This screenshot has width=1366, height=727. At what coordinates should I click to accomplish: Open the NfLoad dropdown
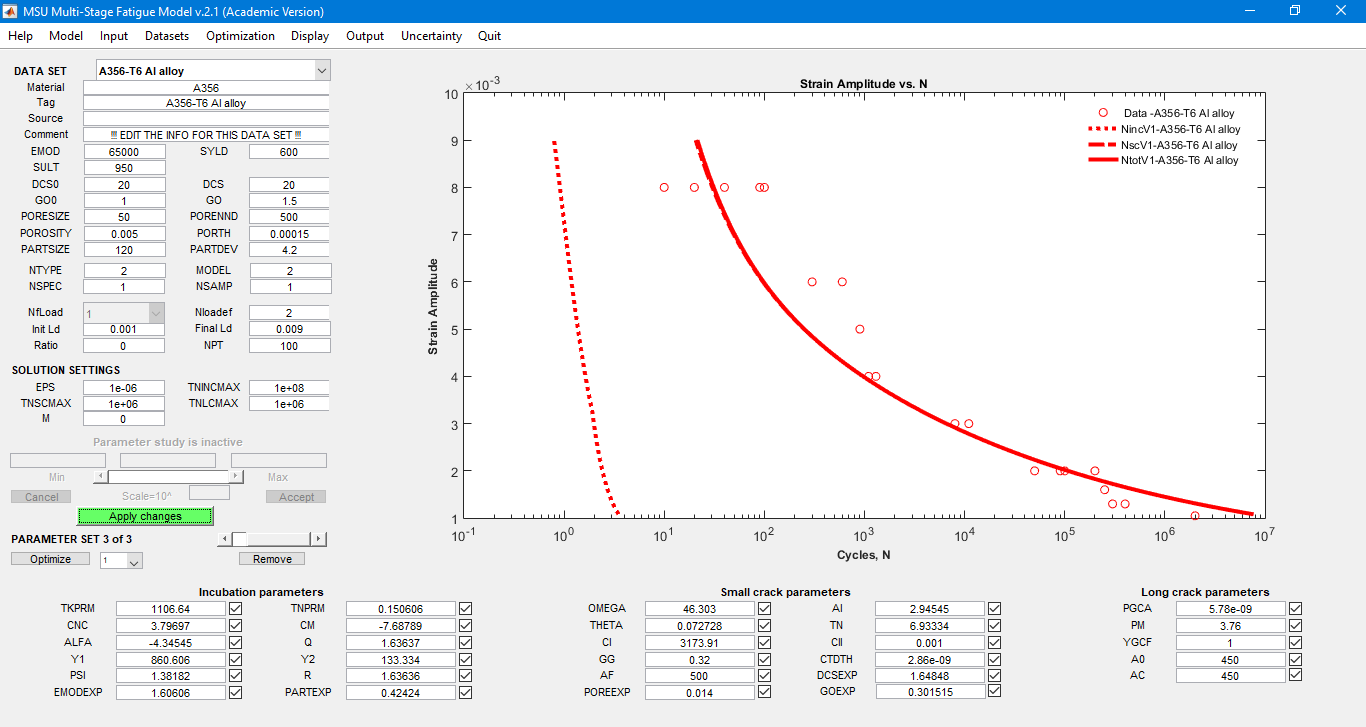[156, 313]
